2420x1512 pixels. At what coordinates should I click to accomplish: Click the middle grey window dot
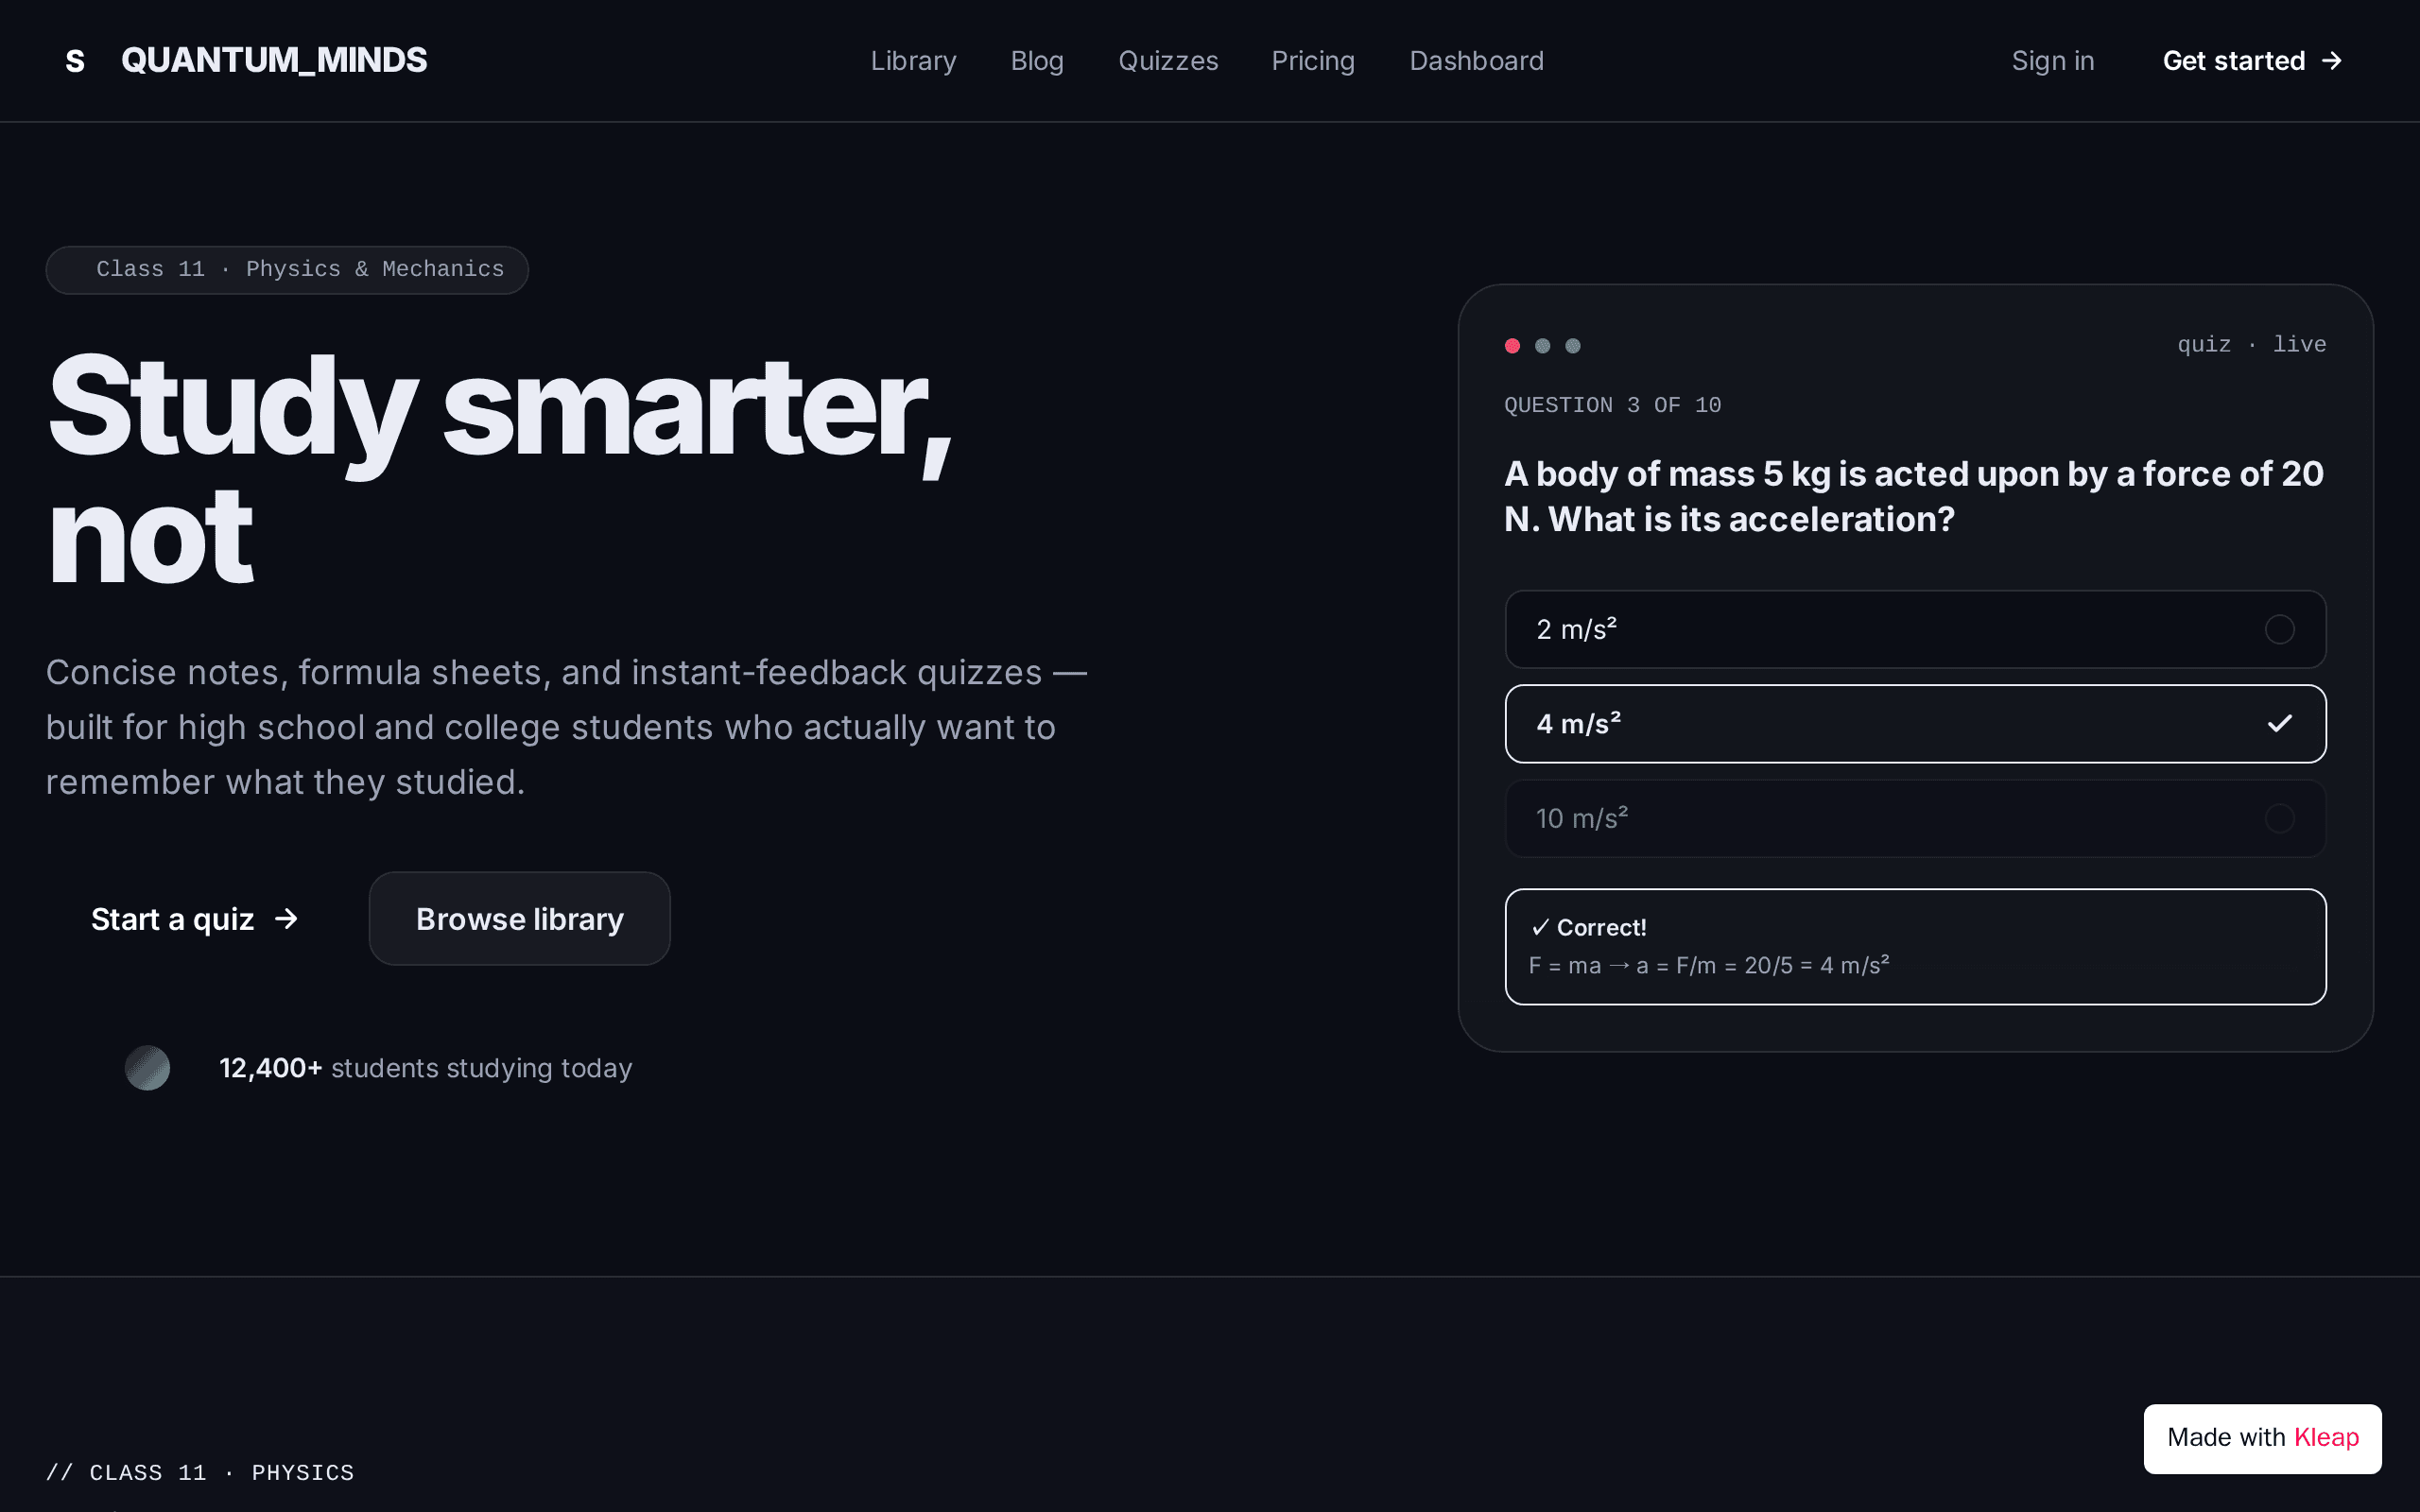click(x=1542, y=346)
